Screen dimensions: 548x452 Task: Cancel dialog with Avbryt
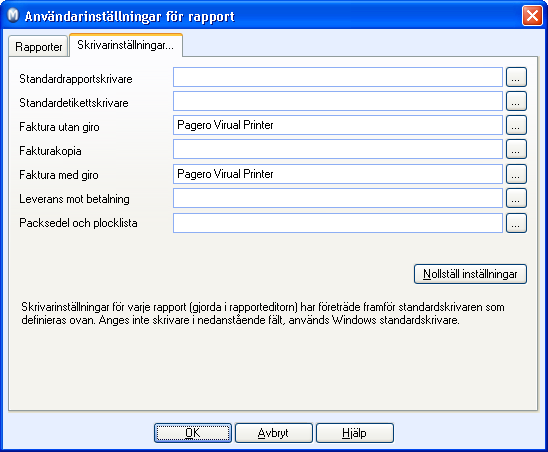point(274,433)
